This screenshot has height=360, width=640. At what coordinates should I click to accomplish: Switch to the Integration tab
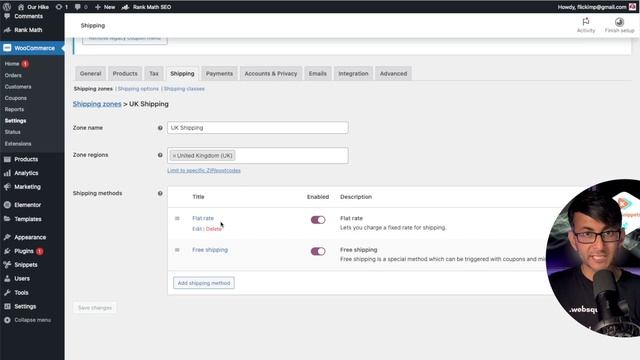coord(353,73)
